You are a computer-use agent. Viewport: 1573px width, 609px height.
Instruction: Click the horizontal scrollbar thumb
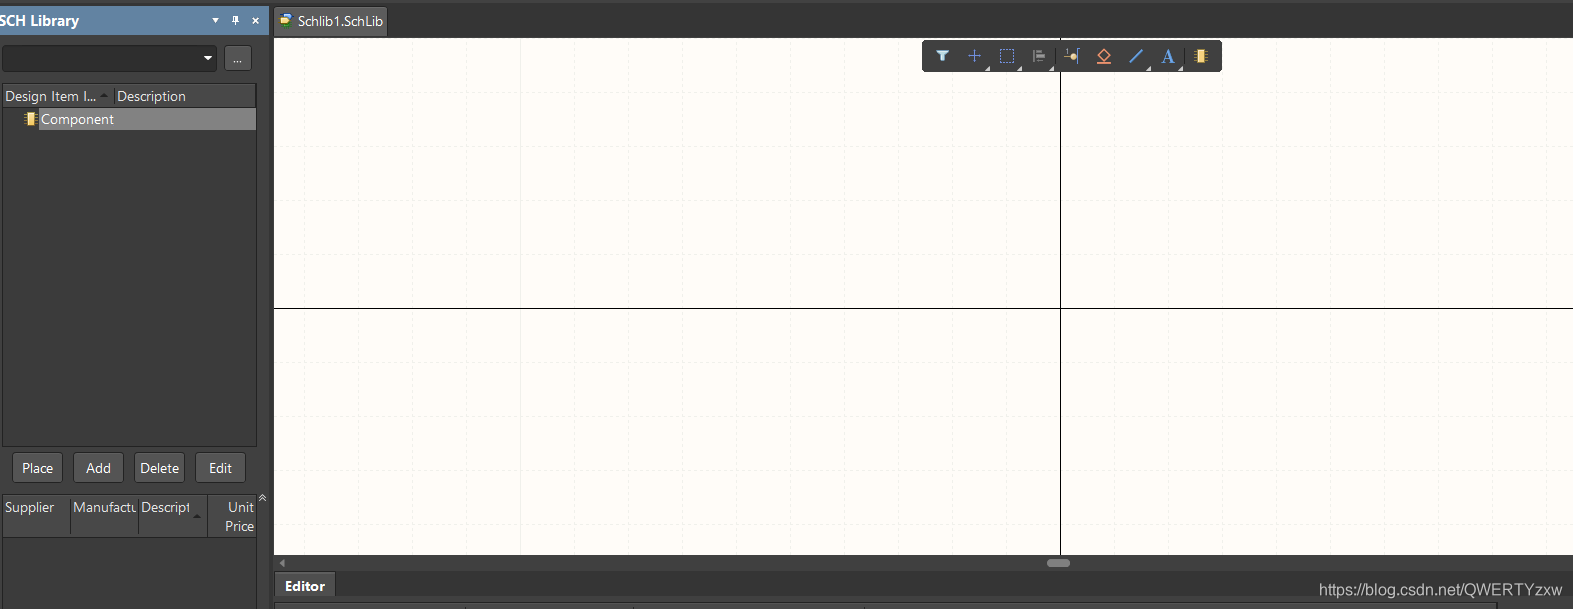click(1058, 563)
